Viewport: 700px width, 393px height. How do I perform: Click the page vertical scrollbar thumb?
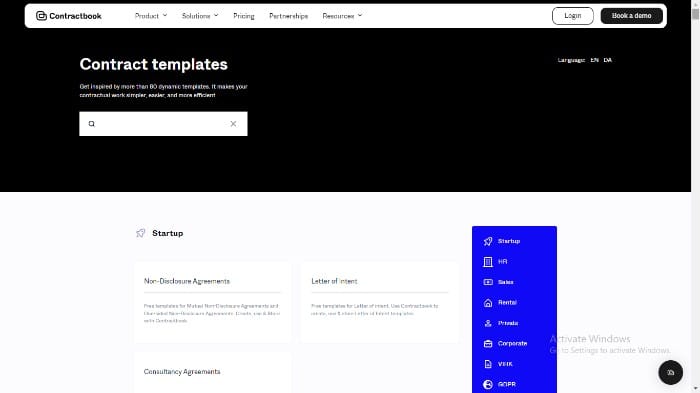pyautogui.click(x=695, y=13)
